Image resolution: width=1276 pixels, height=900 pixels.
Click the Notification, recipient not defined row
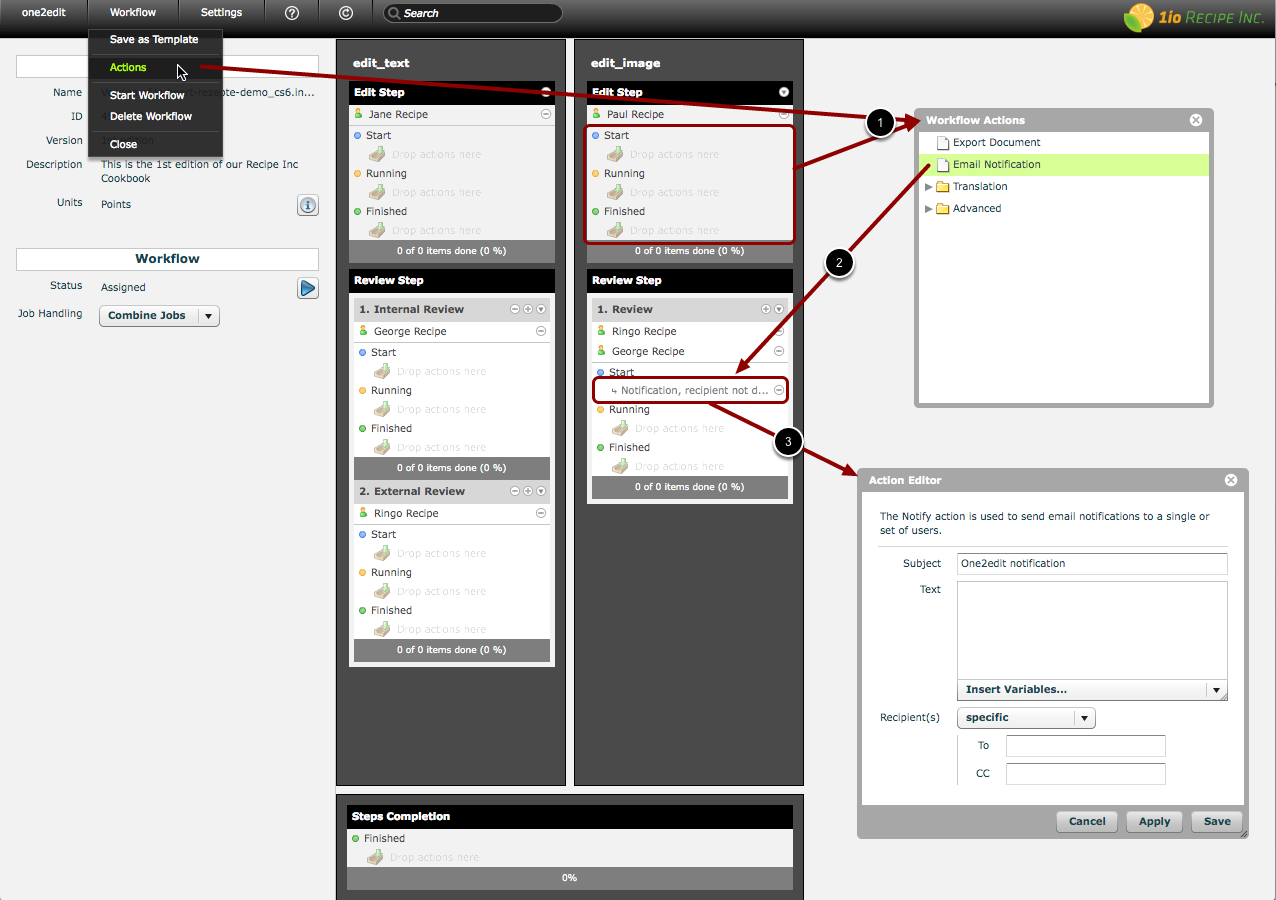click(x=690, y=390)
